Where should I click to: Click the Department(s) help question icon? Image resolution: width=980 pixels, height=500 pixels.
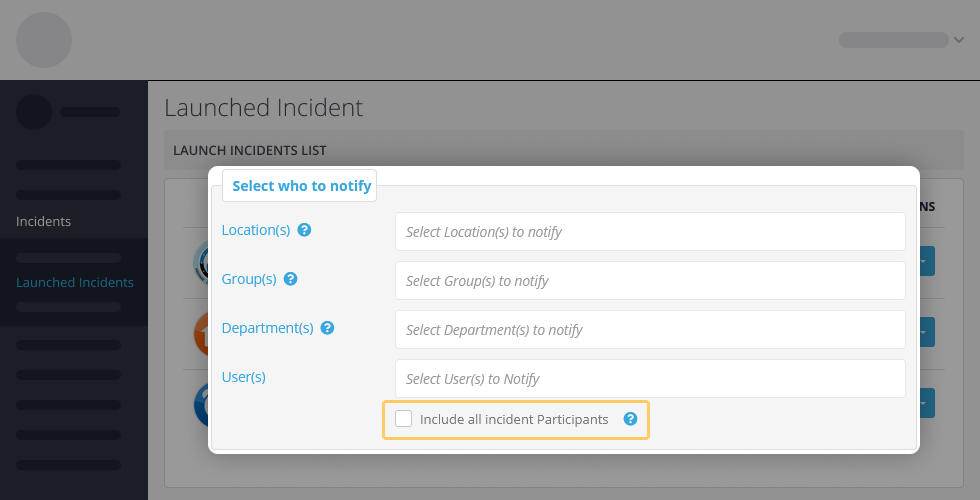point(328,328)
